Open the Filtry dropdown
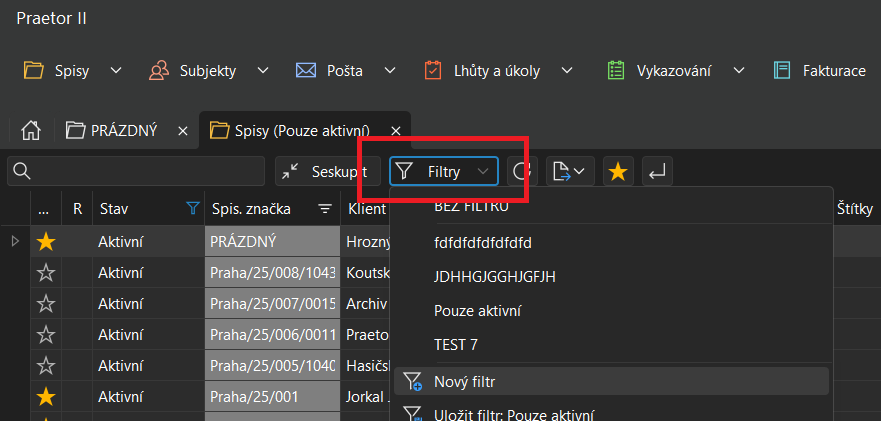881x421 pixels. (x=444, y=172)
